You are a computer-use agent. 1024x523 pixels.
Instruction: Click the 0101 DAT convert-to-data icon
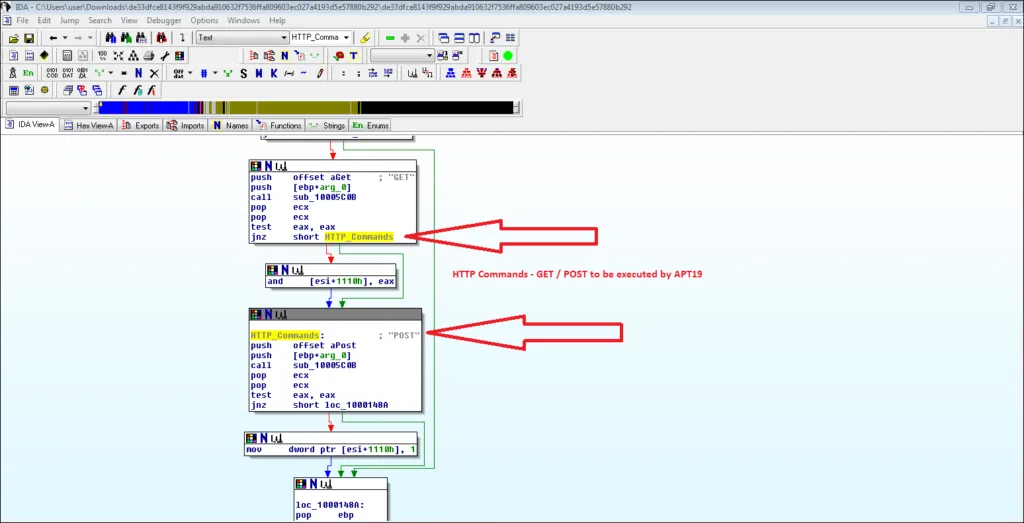tap(68, 73)
